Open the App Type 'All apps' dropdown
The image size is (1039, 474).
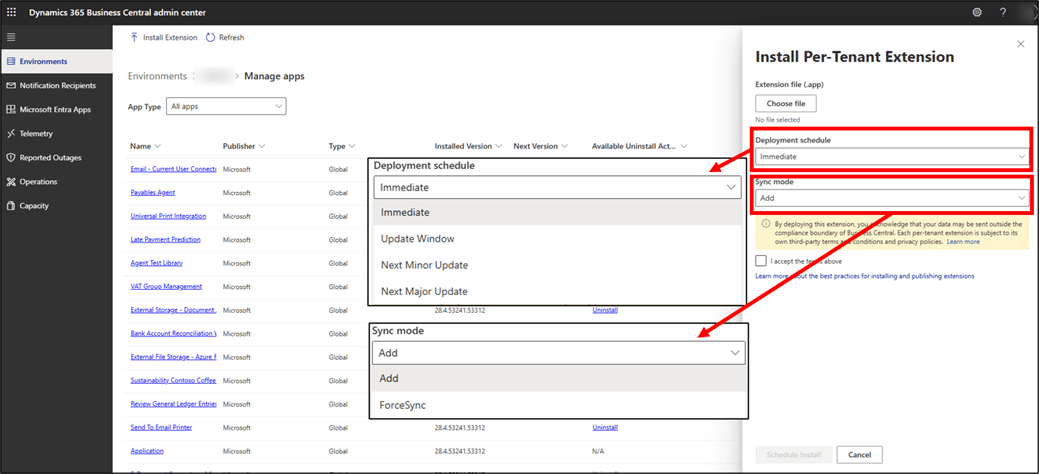pos(226,106)
